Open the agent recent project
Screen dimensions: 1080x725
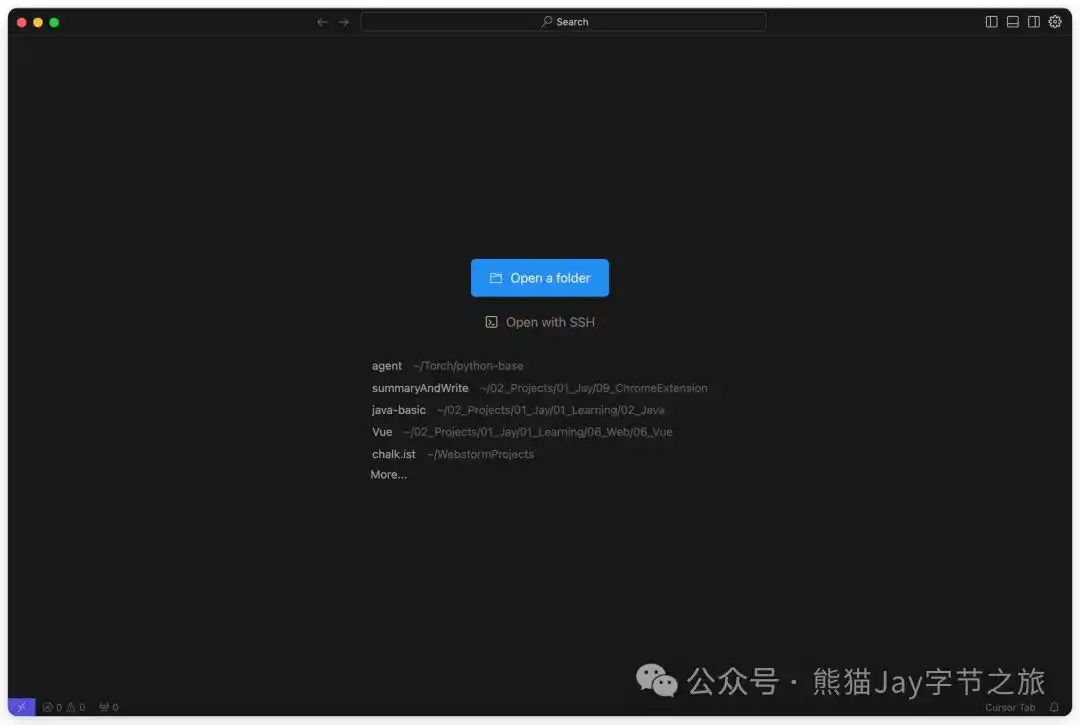tap(387, 365)
